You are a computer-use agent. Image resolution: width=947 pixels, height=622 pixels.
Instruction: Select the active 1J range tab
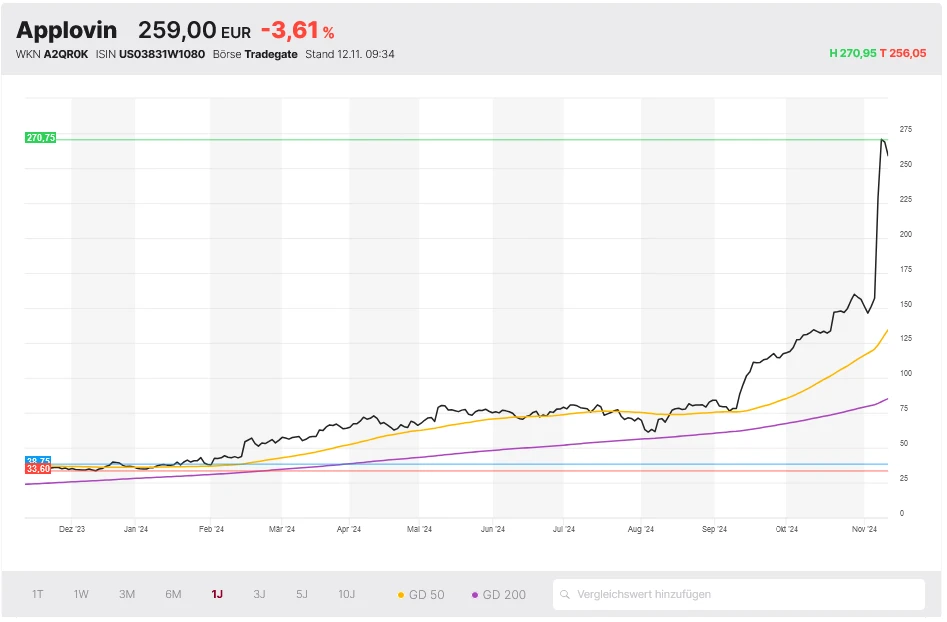coord(217,594)
